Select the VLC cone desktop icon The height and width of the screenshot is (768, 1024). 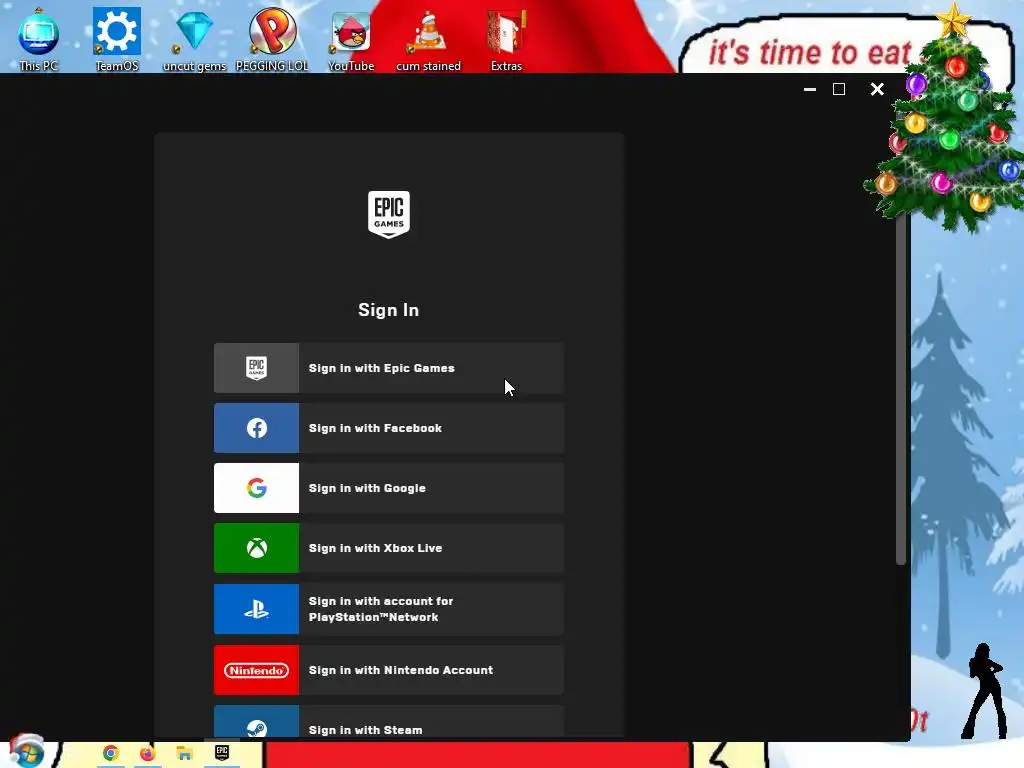(x=428, y=39)
